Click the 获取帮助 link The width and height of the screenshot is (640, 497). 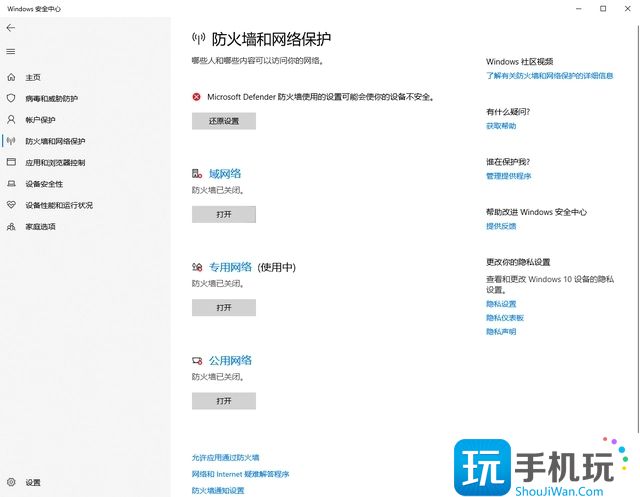[501, 126]
